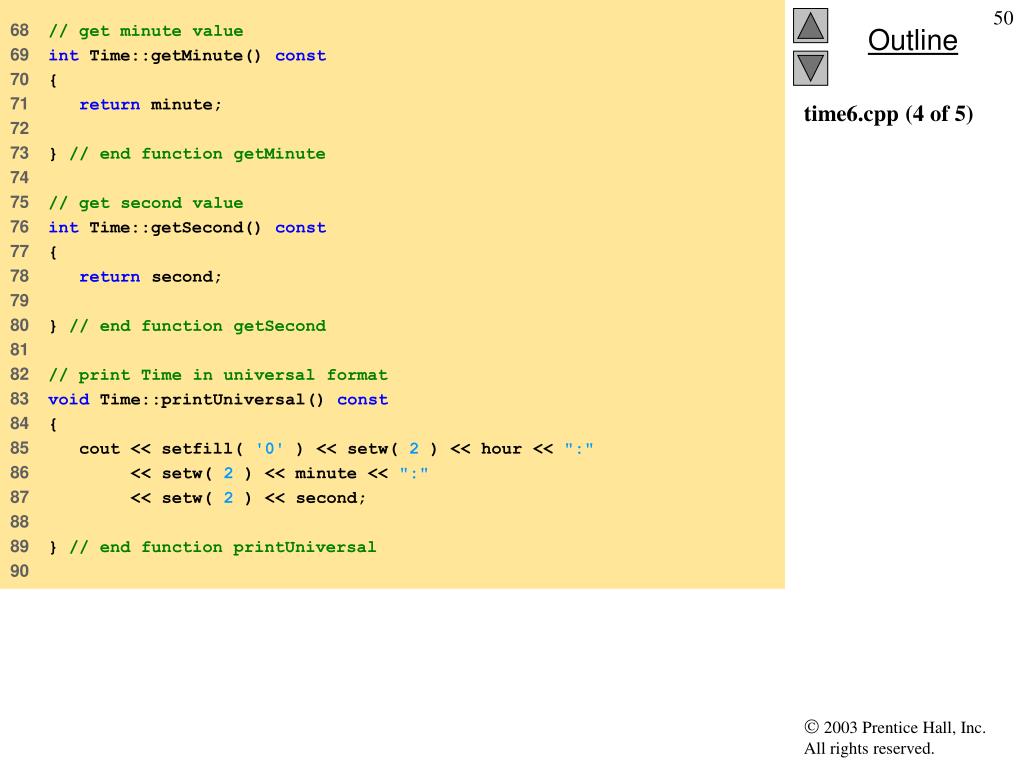
Task: Click line number 90
Action: [x=20, y=571]
